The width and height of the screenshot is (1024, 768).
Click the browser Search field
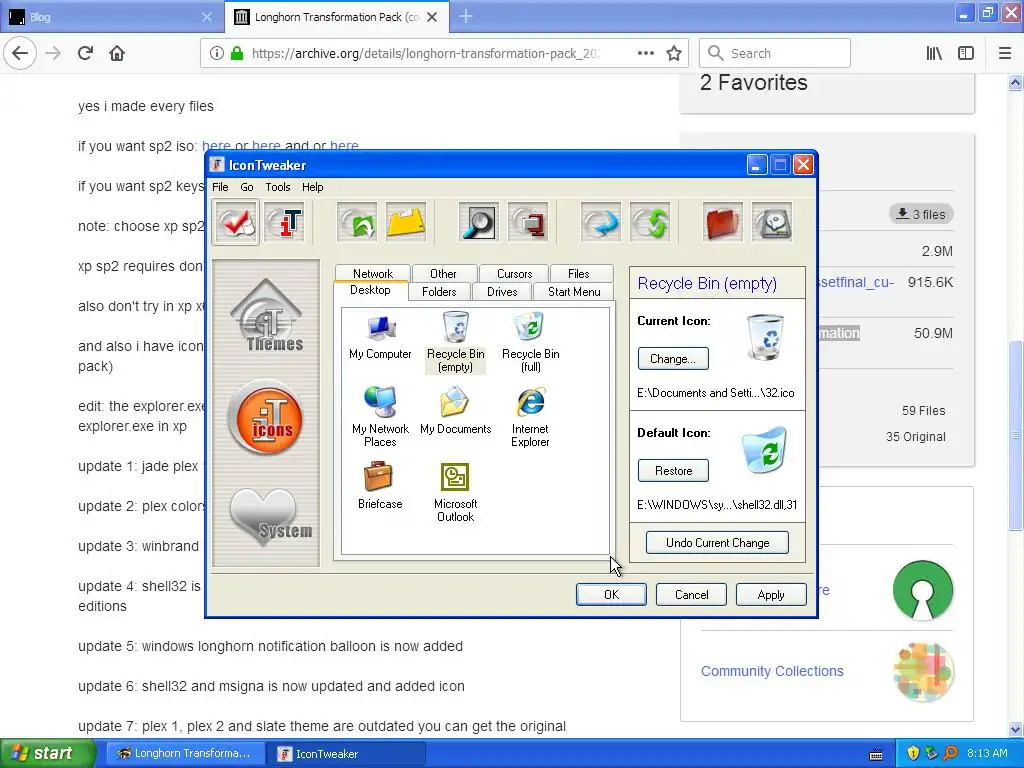[x=775, y=53]
